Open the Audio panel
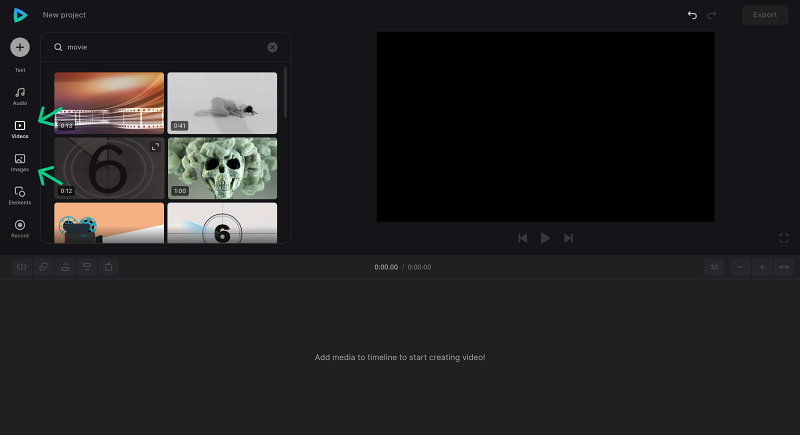Viewport: 800px width, 435px height. [x=20, y=96]
